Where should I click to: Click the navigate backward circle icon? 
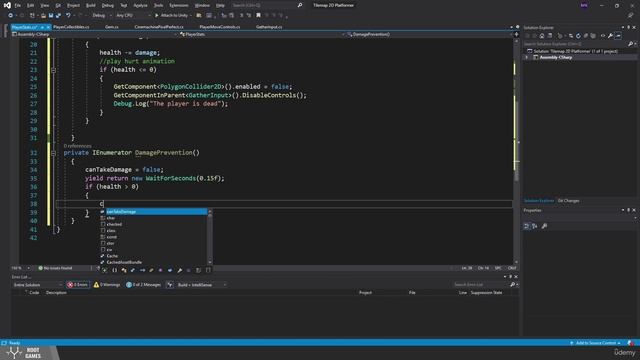click(x=10, y=16)
